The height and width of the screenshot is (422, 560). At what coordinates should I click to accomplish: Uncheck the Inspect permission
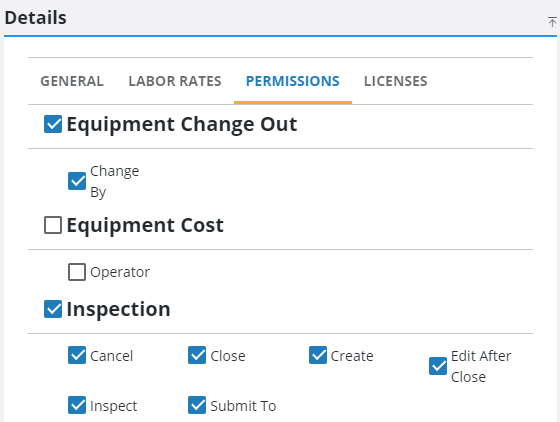tap(77, 405)
